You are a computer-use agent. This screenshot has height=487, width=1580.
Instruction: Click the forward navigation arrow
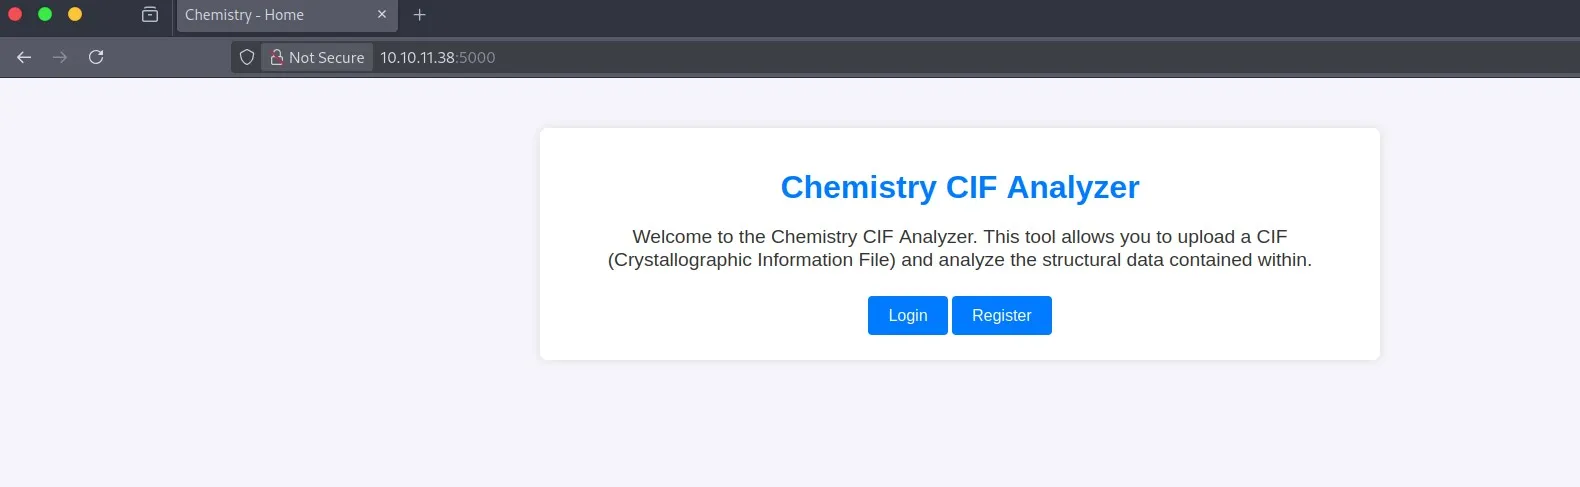(60, 57)
